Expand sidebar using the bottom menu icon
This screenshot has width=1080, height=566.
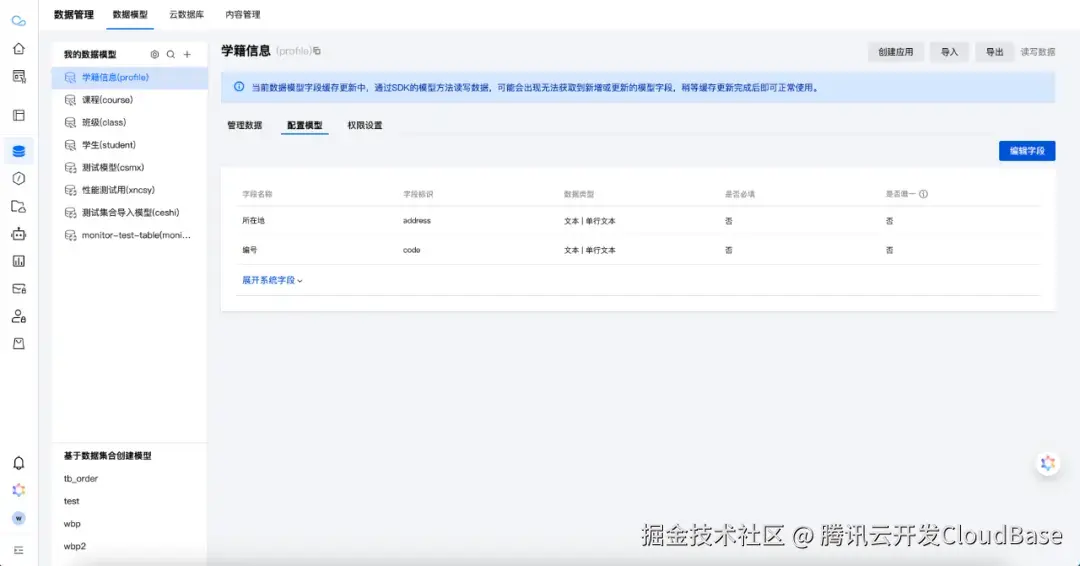tap(19, 550)
